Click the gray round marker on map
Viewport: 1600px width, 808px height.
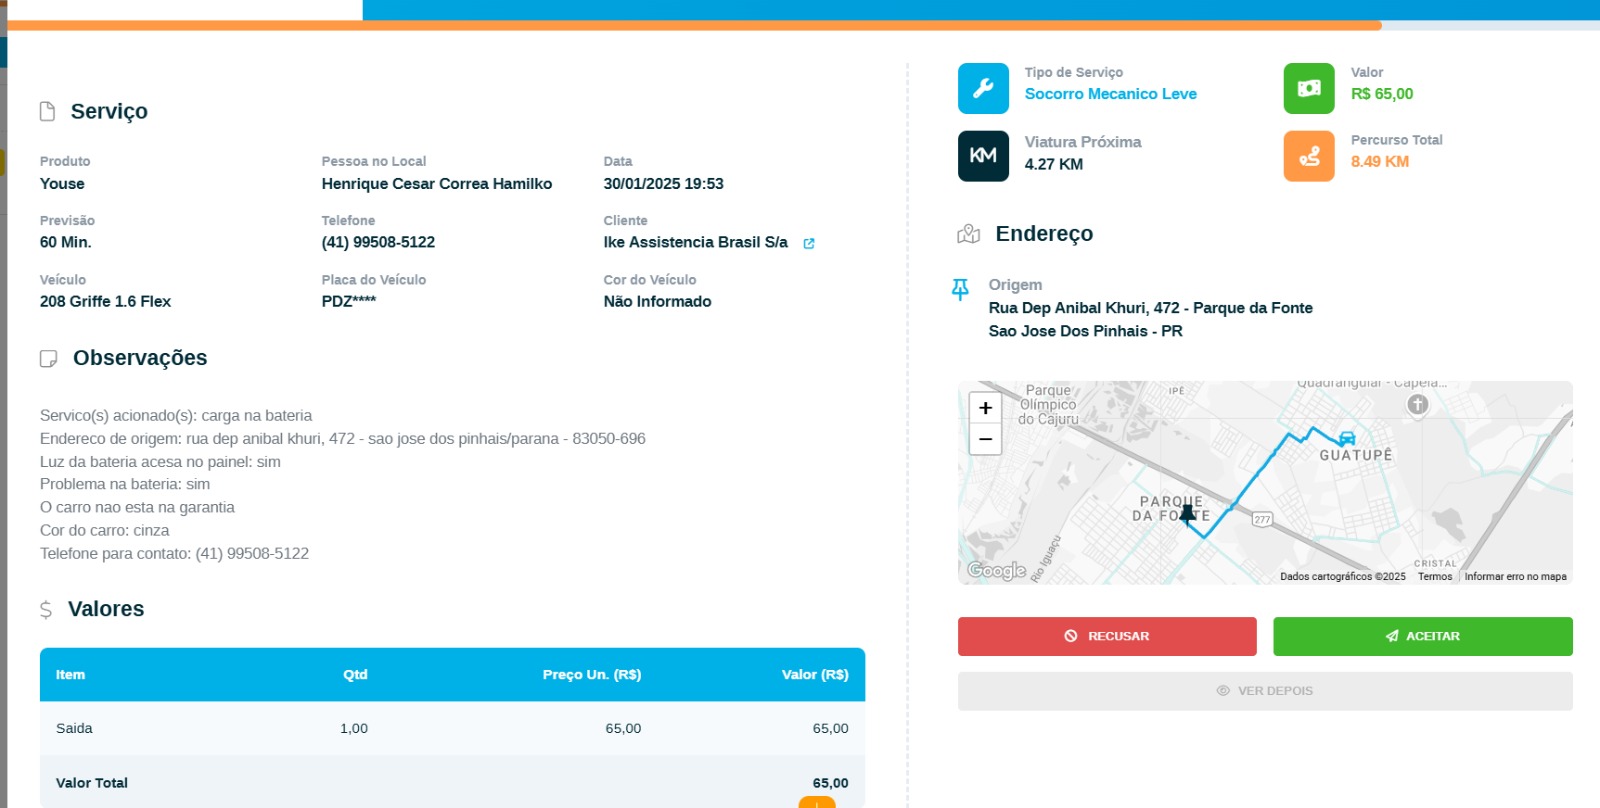pyautogui.click(x=1417, y=404)
